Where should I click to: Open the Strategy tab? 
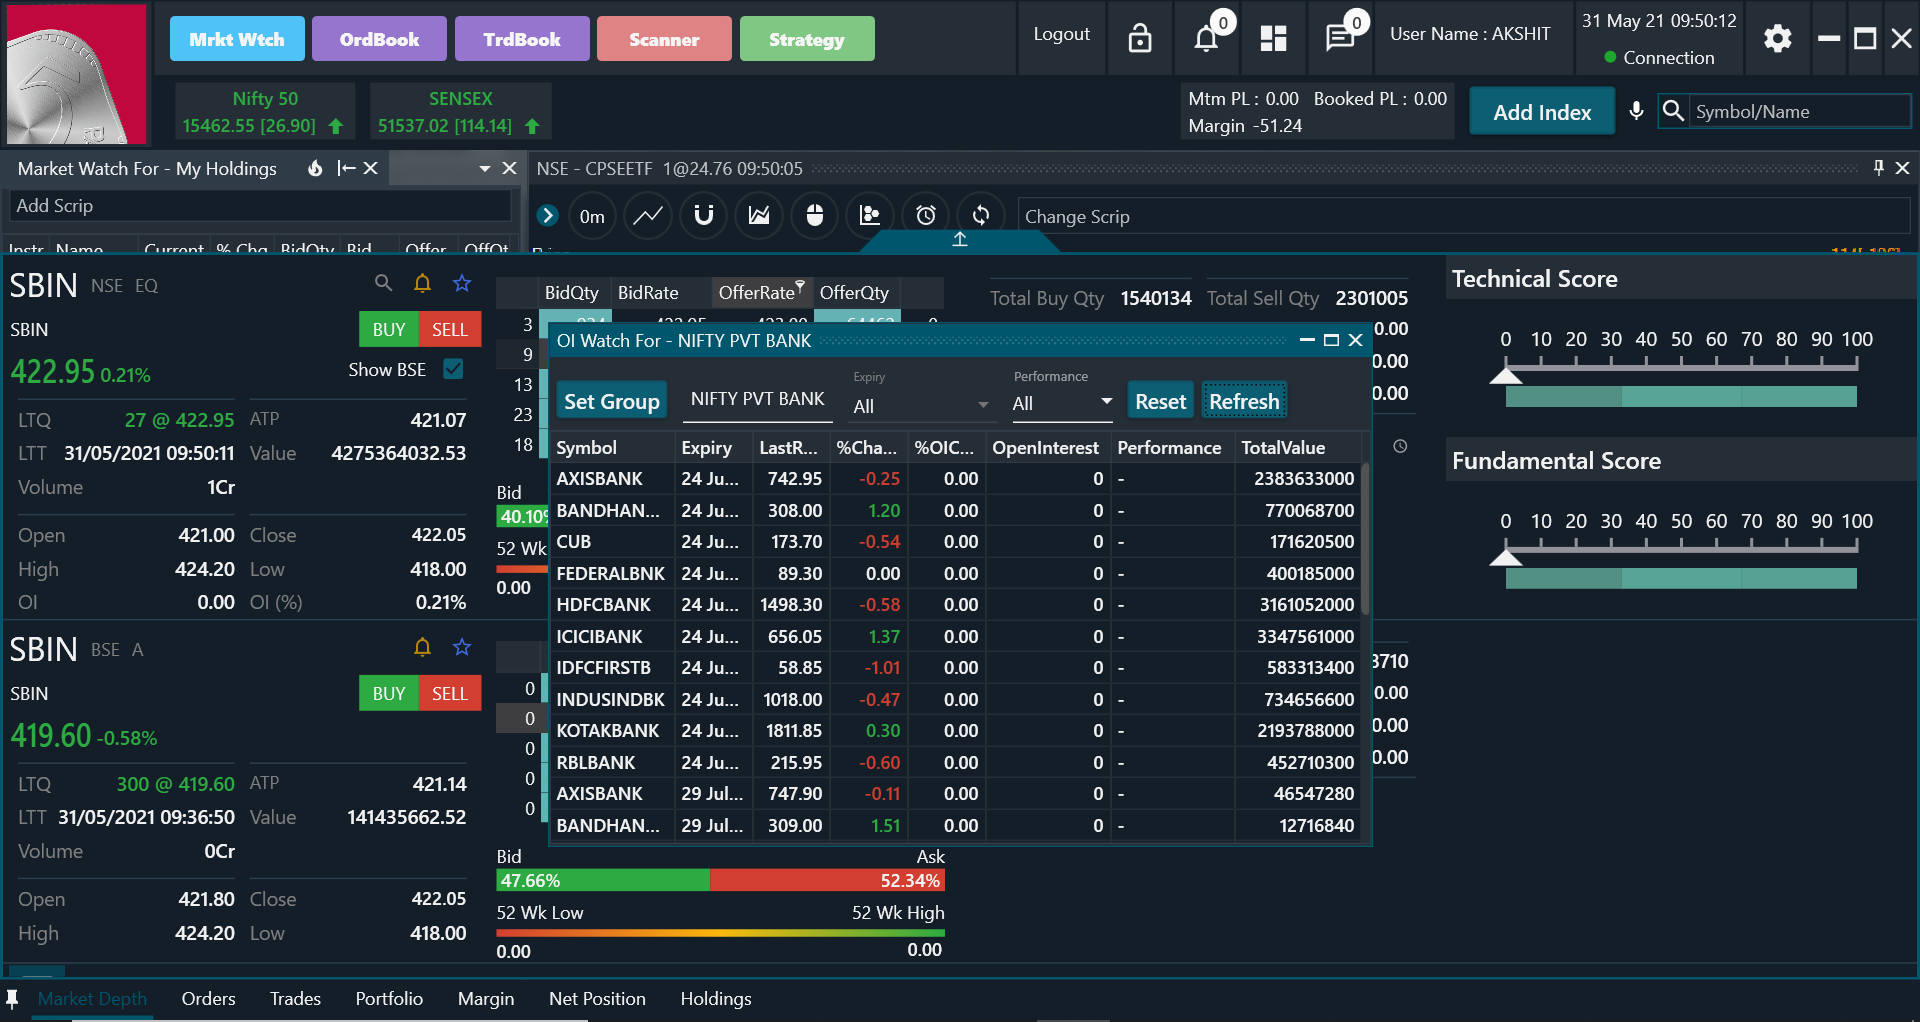tap(807, 39)
